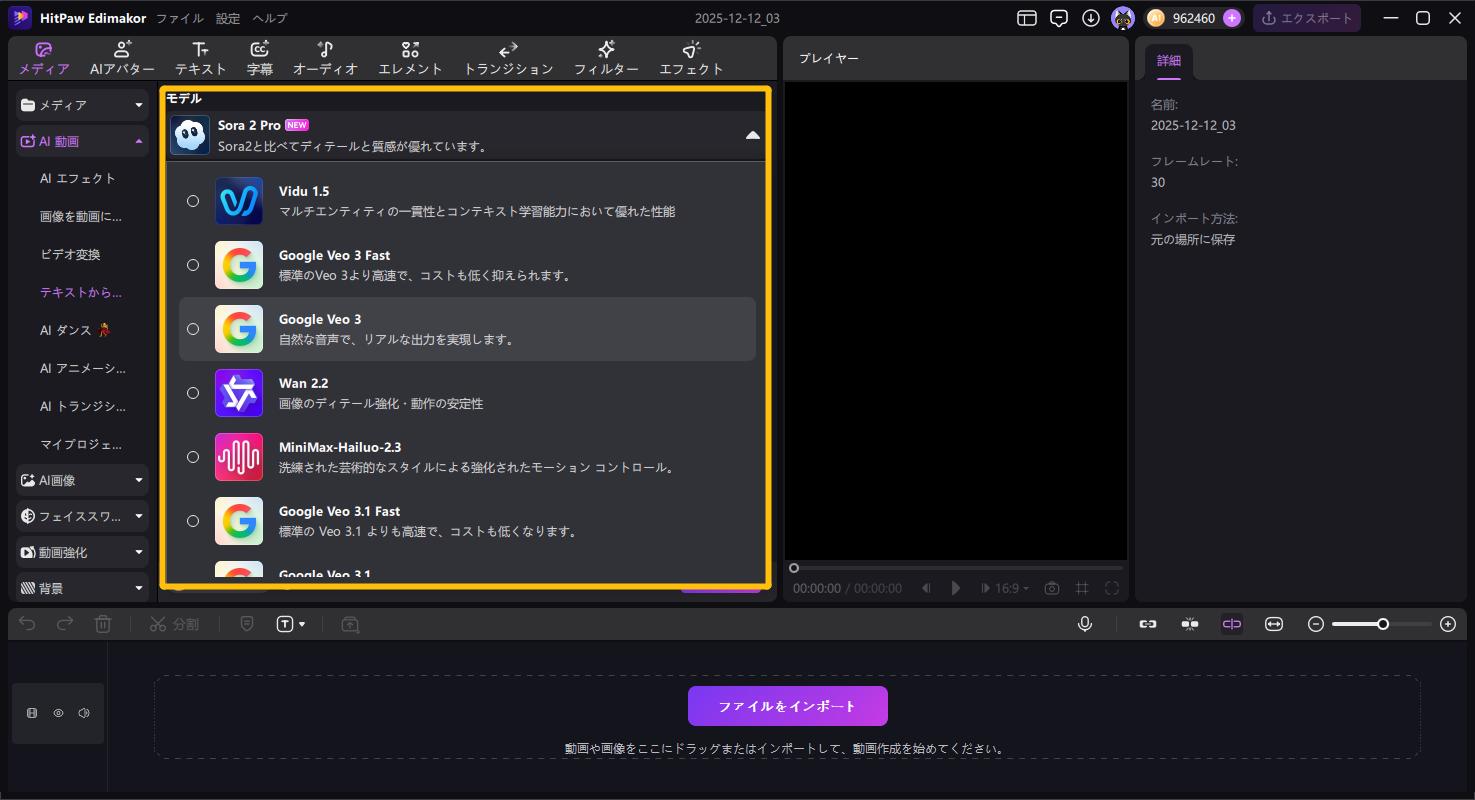Click the ファイルをインポート button
The image size is (1475, 800).
point(787,705)
